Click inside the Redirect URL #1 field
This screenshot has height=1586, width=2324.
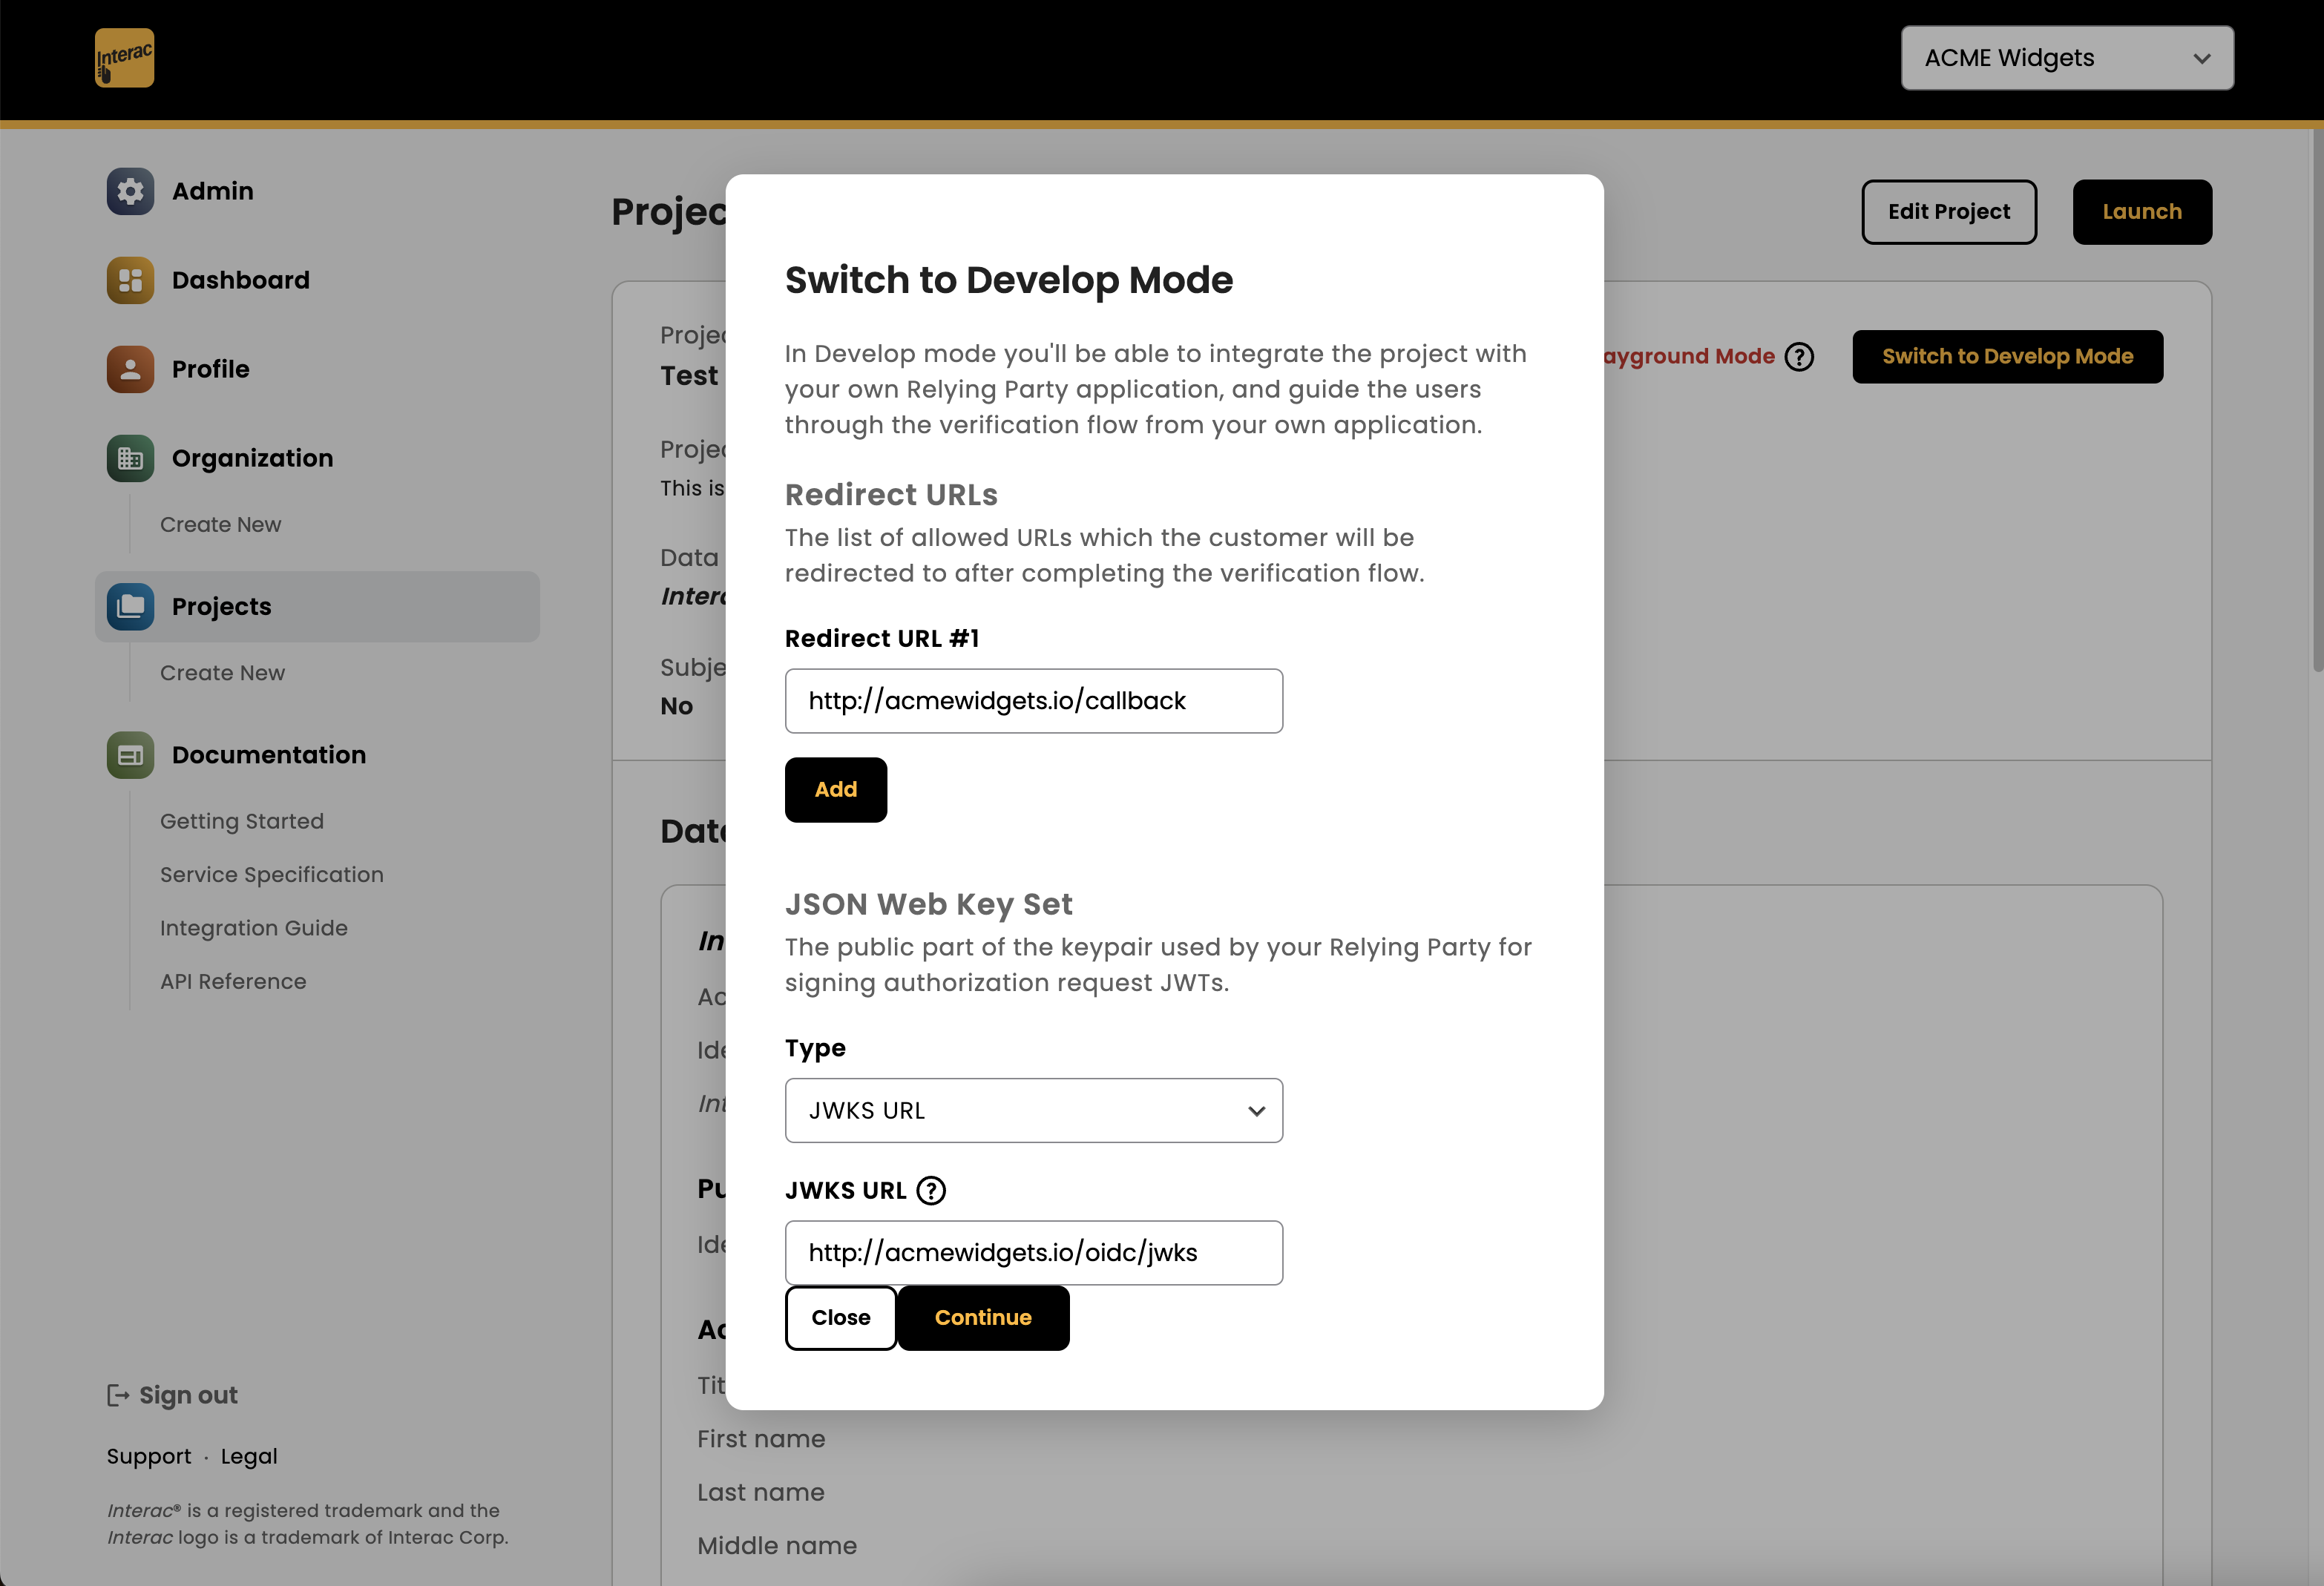(1033, 700)
